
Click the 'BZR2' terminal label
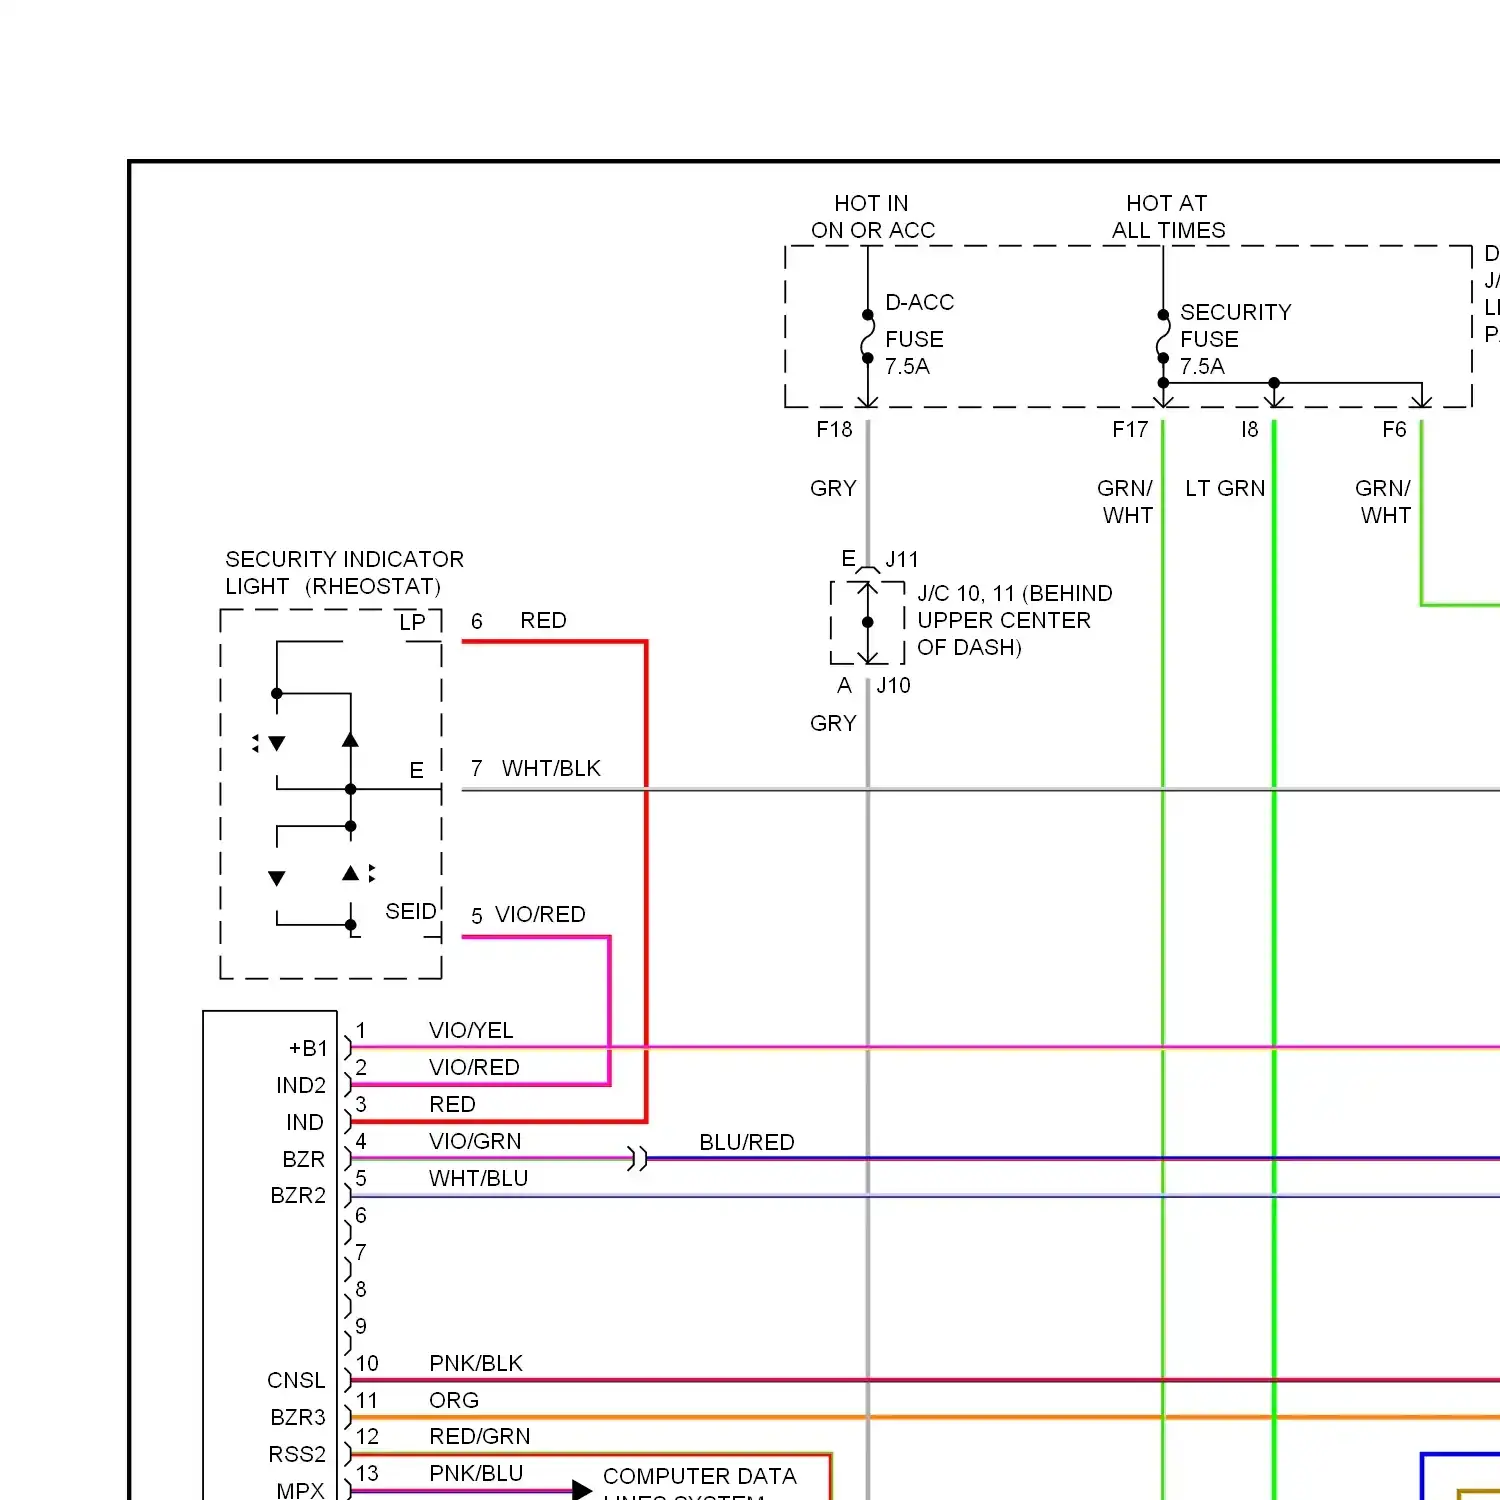[x=298, y=1195]
